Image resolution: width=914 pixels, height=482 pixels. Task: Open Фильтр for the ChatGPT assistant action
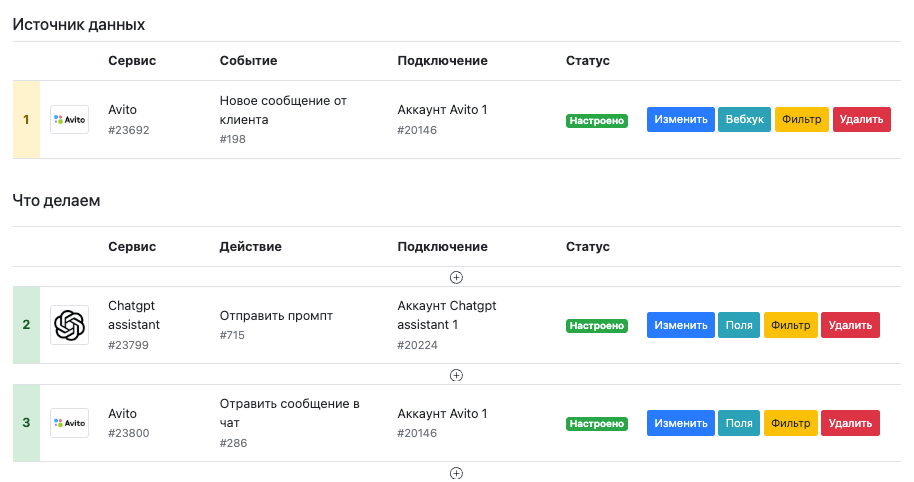[x=790, y=325]
